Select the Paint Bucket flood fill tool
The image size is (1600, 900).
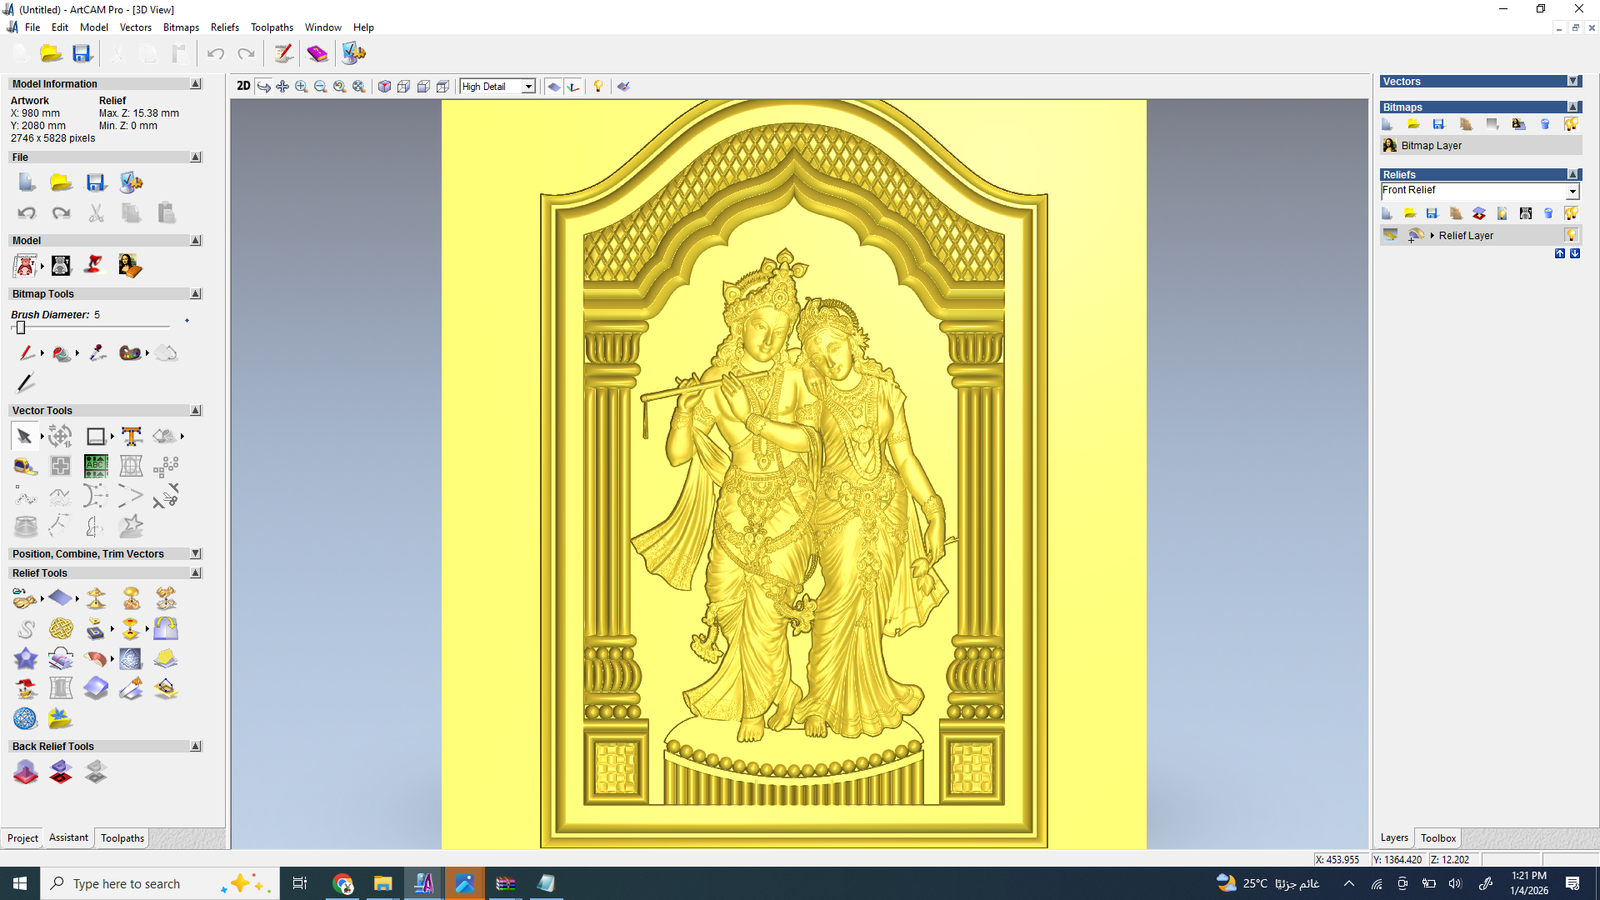tap(62, 353)
